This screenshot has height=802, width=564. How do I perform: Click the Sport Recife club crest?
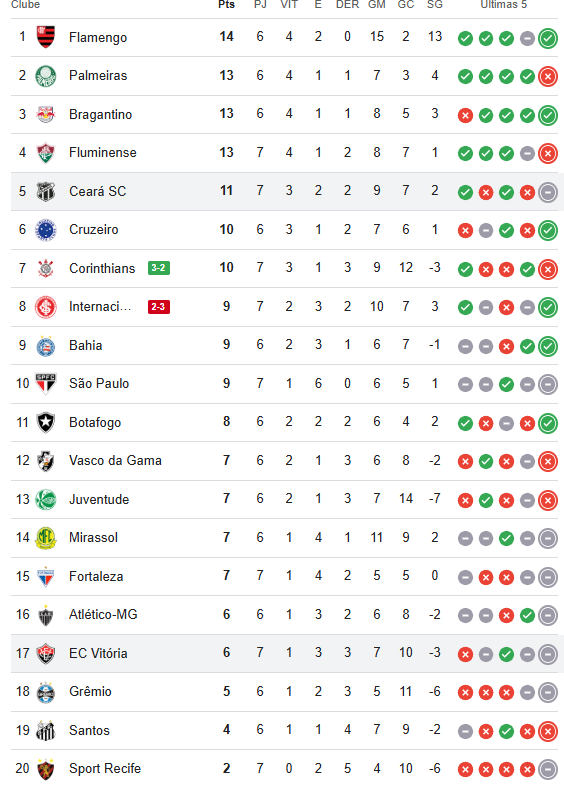click(46, 769)
